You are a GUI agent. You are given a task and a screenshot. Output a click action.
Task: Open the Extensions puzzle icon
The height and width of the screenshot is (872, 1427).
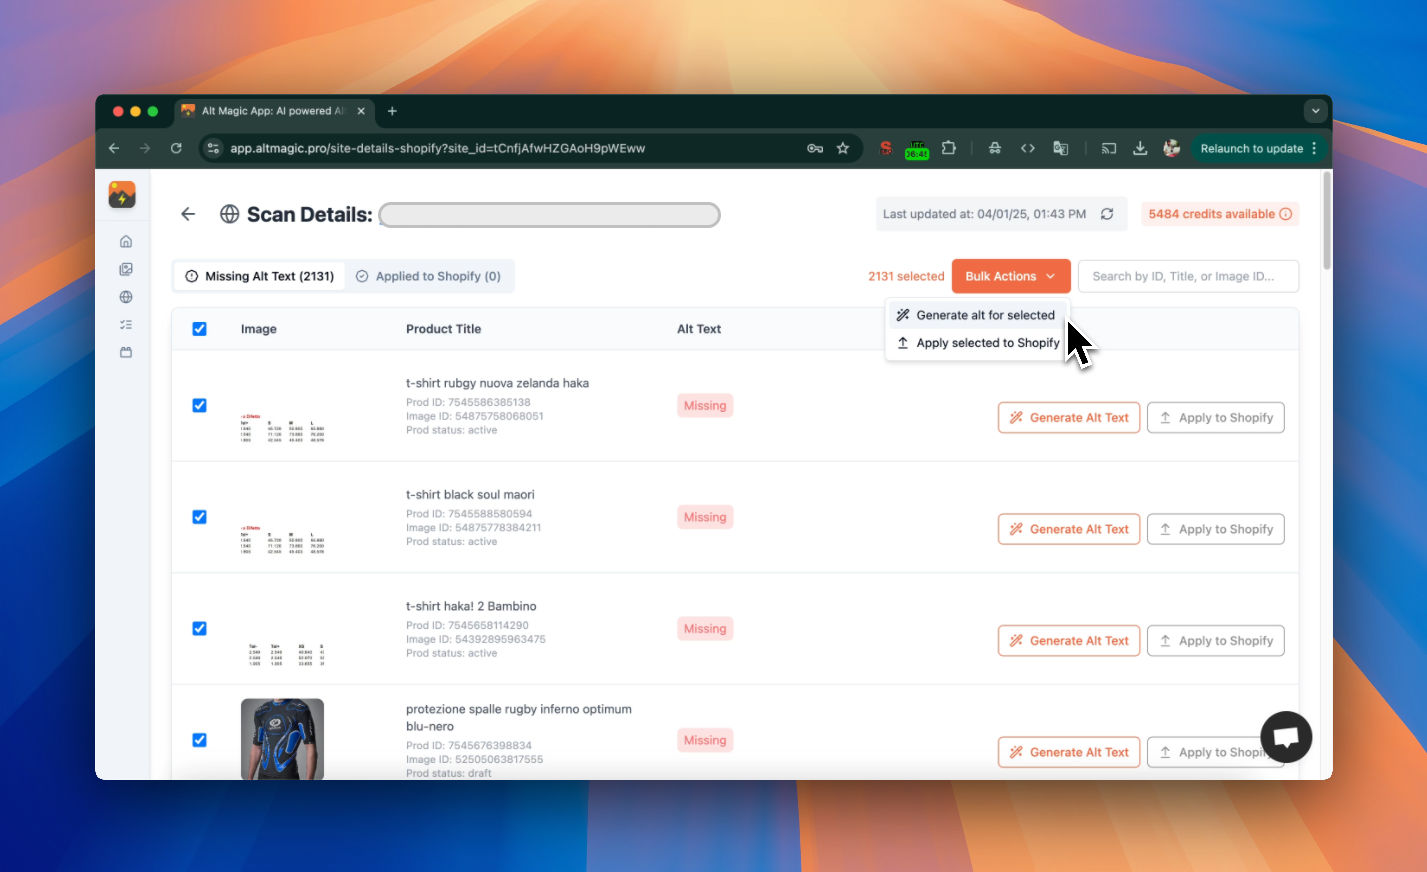coord(949,148)
